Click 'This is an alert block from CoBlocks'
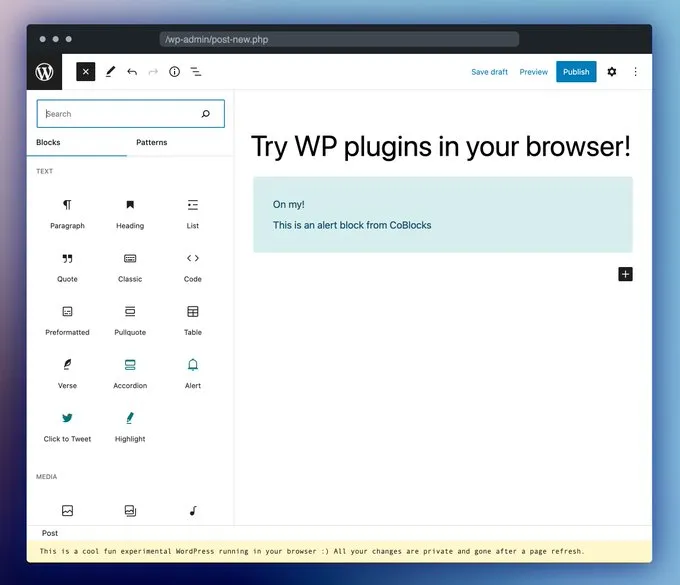The width and height of the screenshot is (680, 585). pyautogui.click(x=352, y=225)
